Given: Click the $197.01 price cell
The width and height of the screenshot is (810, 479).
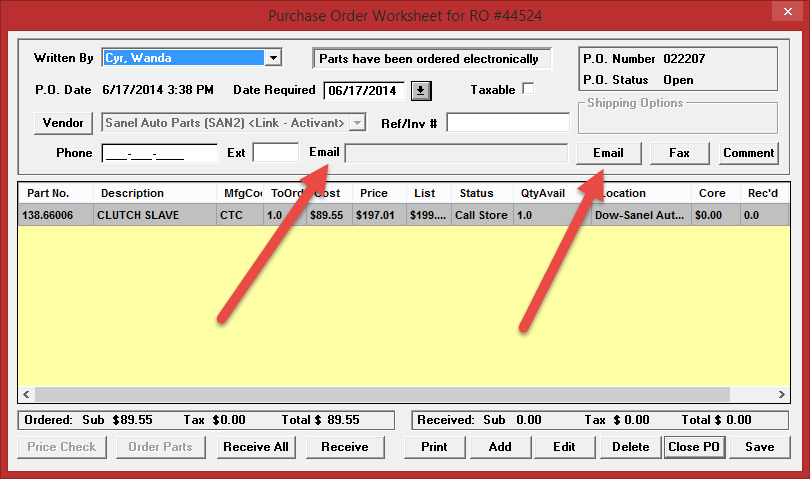Looking at the screenshot, I should (379, 215).
